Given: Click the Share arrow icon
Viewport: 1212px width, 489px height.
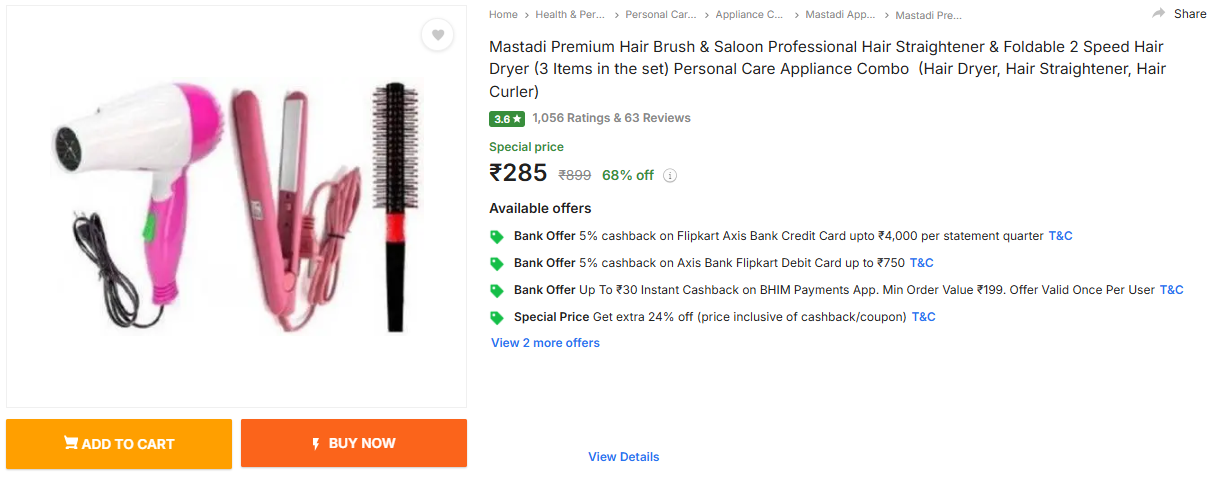Looking at the screenshot, I should coord(1159,14).
